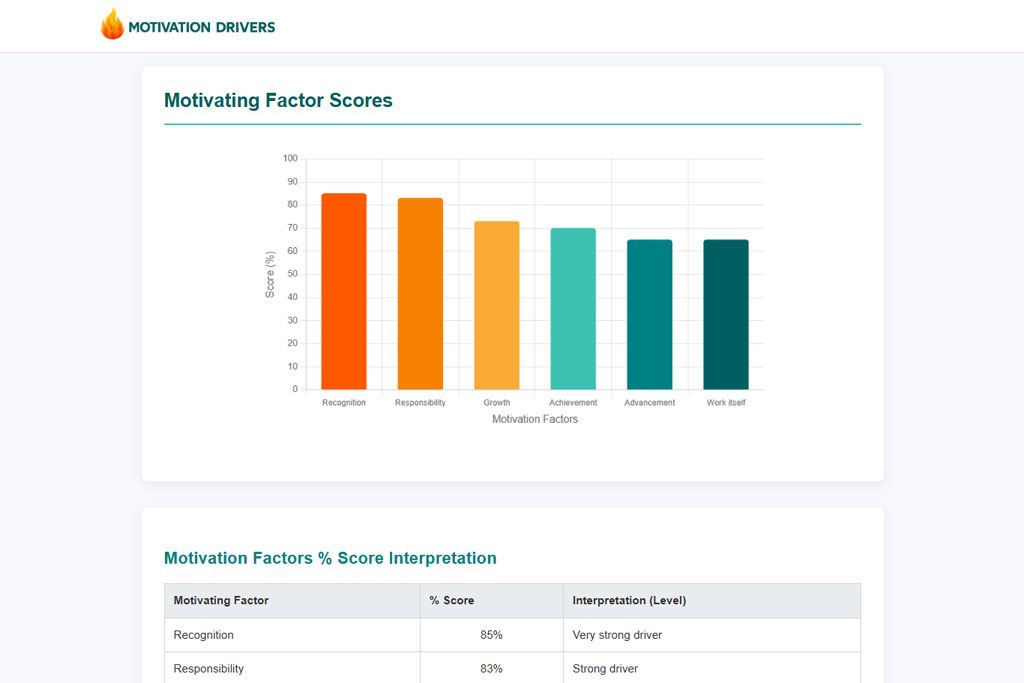Click the Interpretation (Level) column header
1024x683 pixels.
(629, 601)
